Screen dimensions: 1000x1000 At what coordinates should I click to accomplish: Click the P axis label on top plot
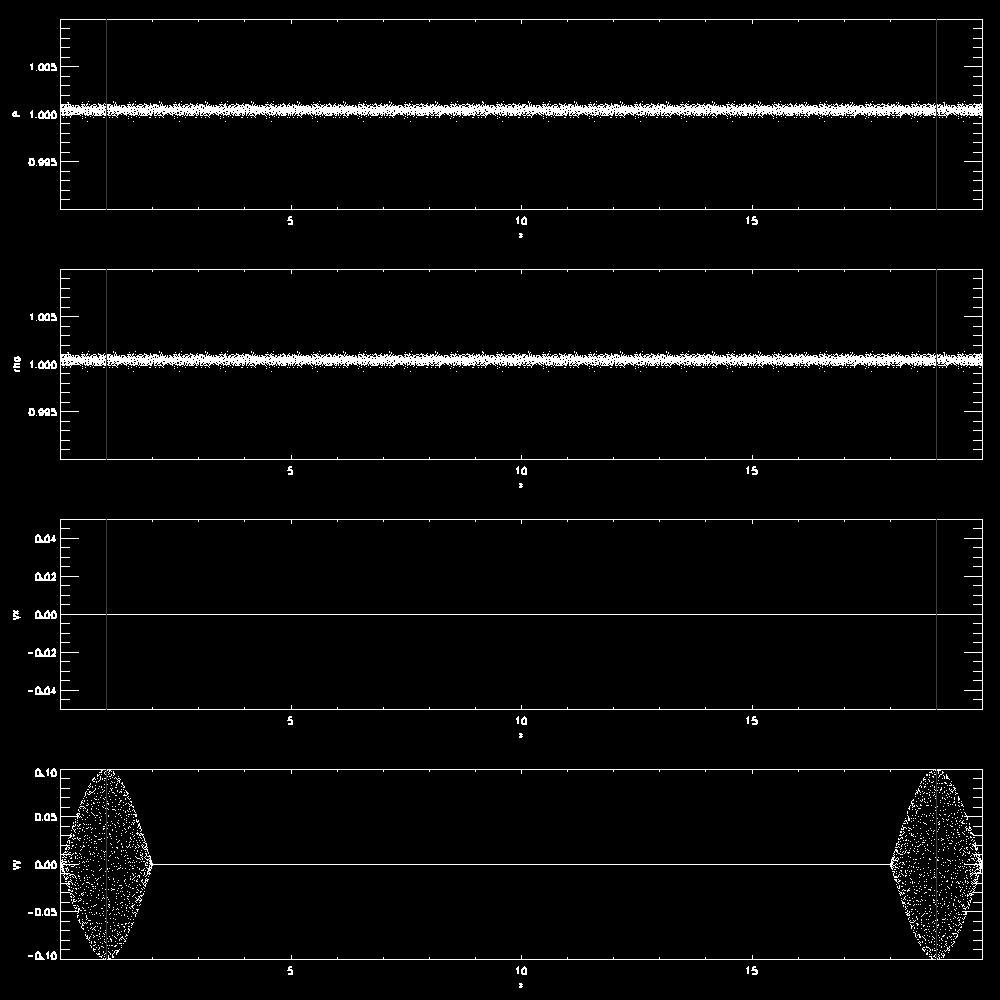tap(15, 114)
